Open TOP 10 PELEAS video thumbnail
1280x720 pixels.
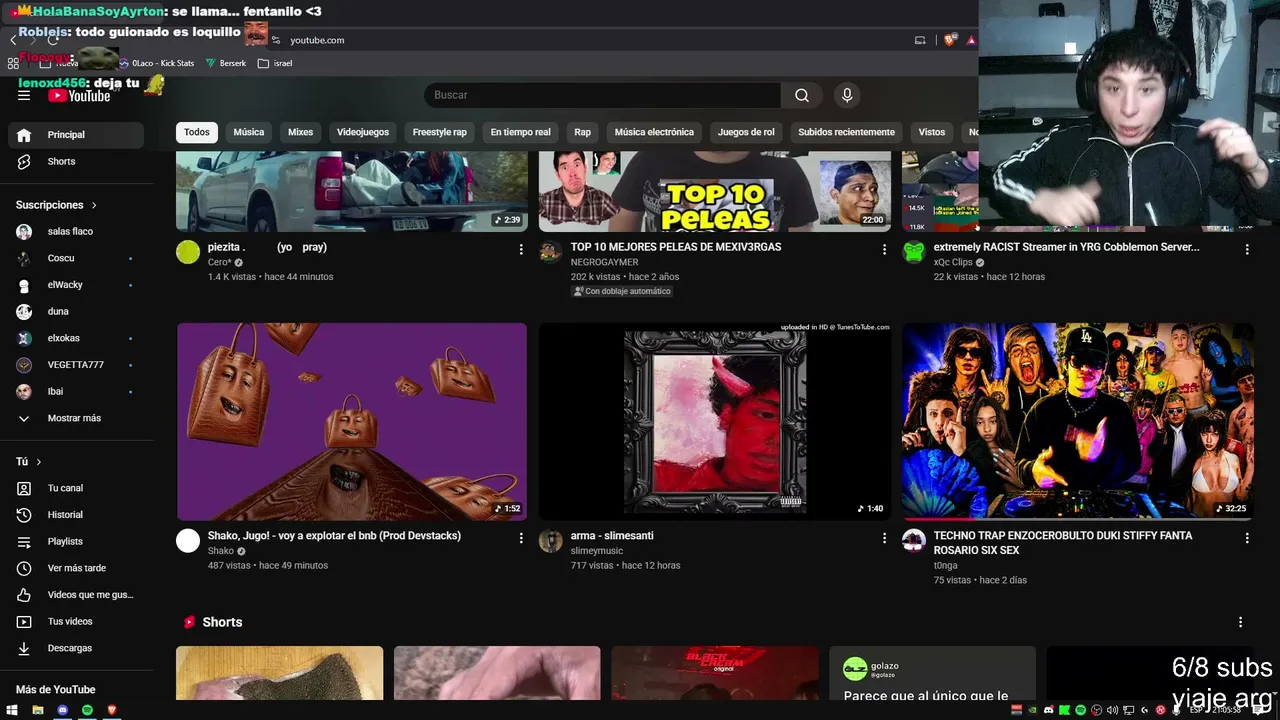pos(715,191)
